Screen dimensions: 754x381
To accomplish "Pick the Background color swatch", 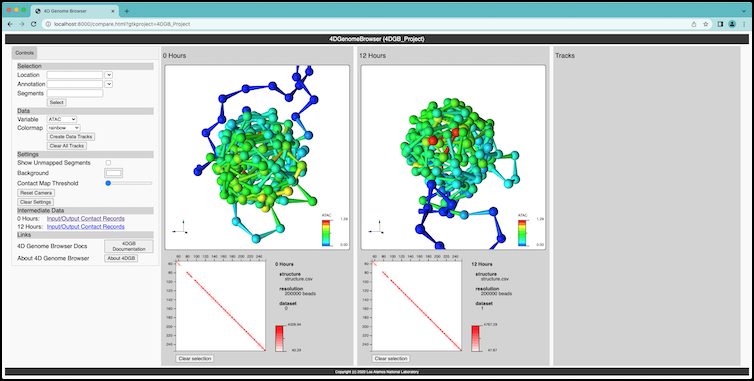I will [113, 173].
